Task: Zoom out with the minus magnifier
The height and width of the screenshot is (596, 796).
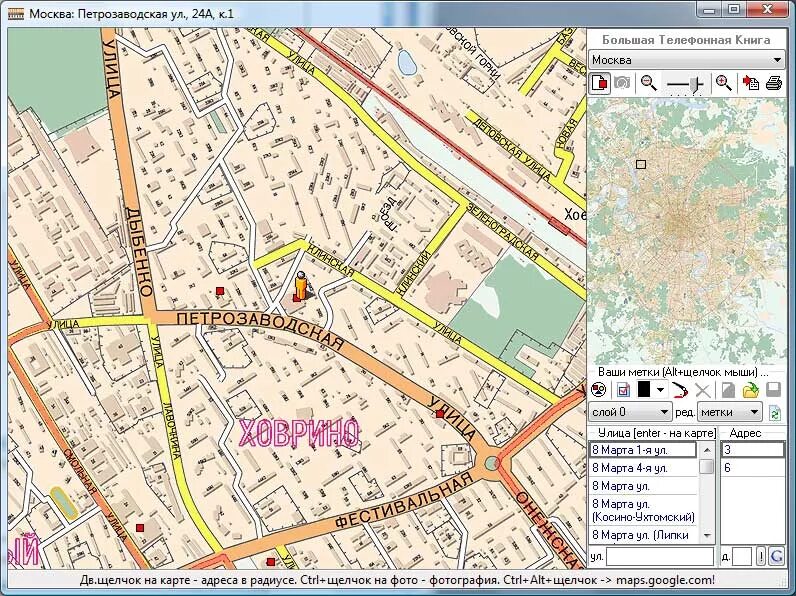Action: [649, 82]
